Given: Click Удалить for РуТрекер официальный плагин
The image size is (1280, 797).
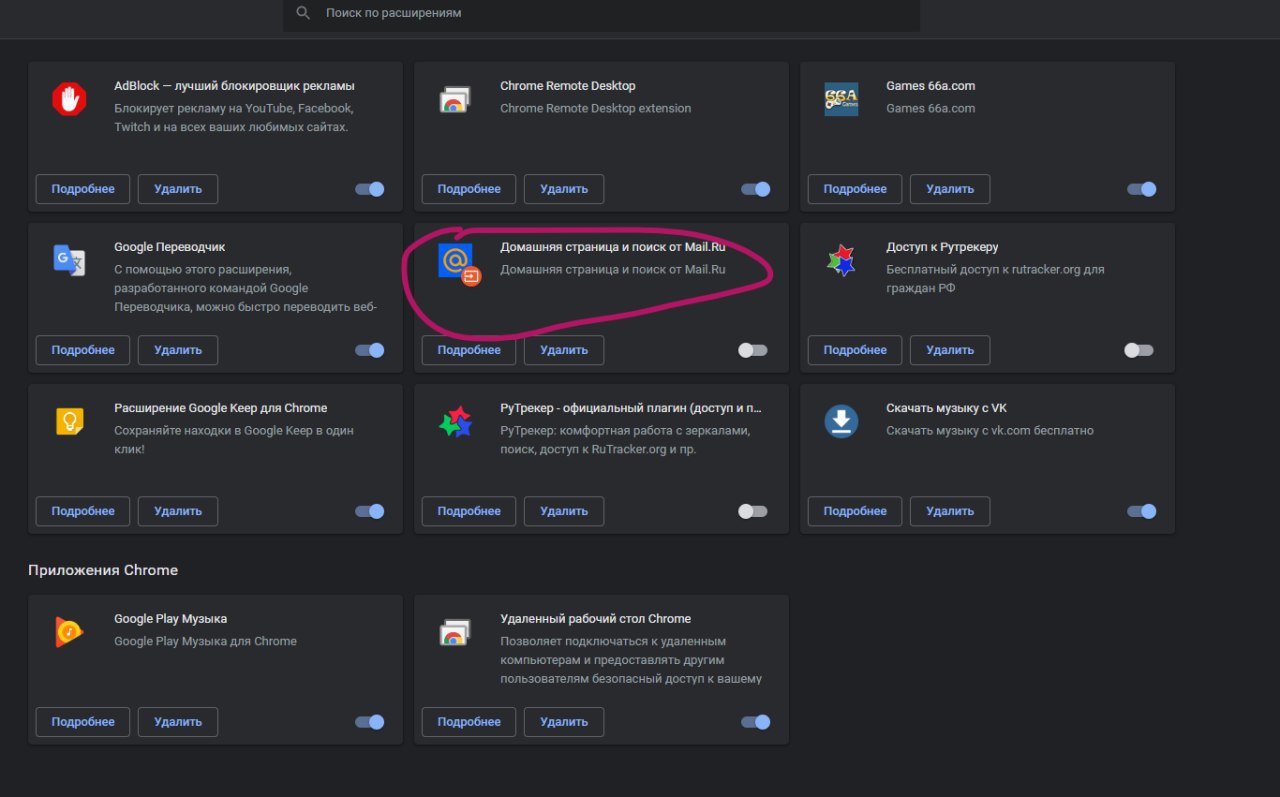Looking at the screenshot, I should pyautogui.click(x=564, y=511).
